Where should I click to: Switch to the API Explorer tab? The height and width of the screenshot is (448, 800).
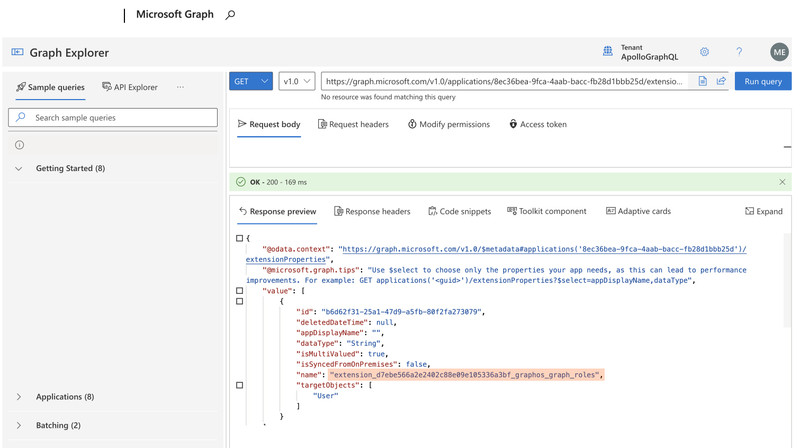point(130,87)
